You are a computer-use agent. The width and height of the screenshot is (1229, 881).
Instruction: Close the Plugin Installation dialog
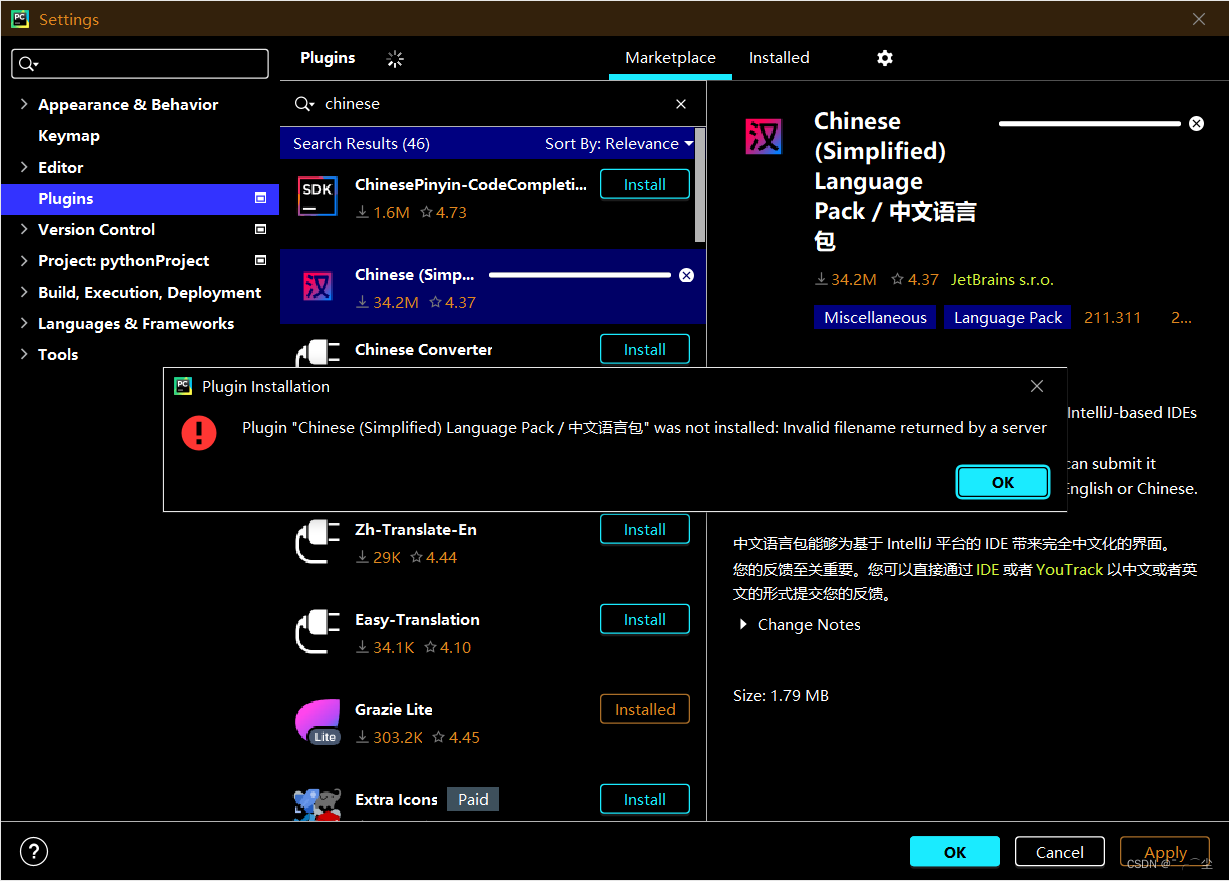click(1037, 386)
